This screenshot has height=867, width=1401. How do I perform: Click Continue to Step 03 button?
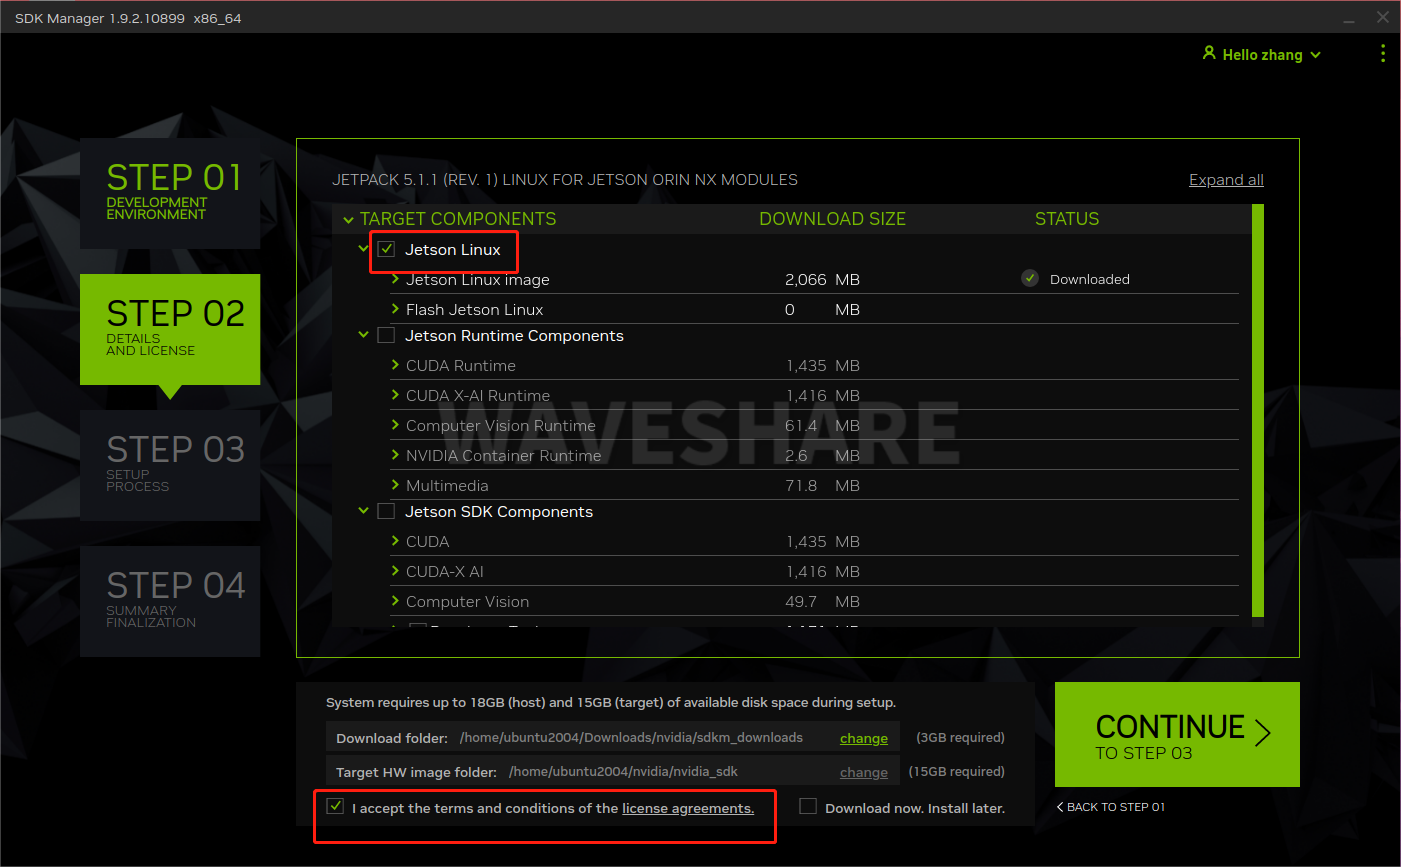1177,734
